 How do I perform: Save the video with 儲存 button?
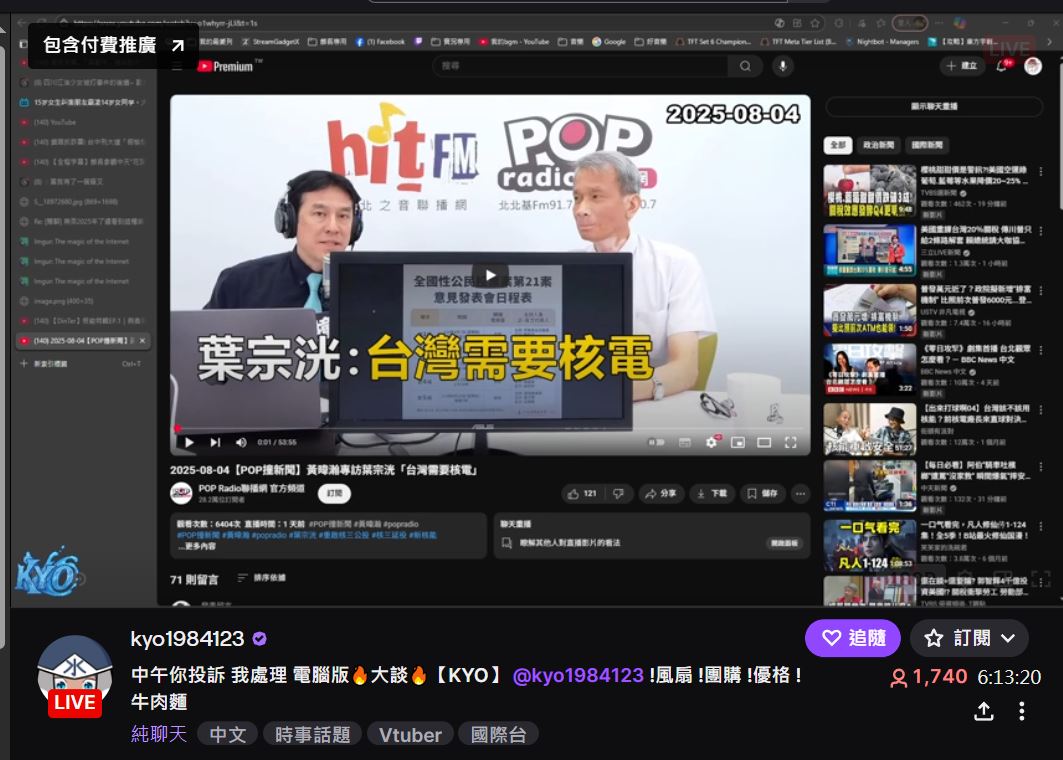click(763, 494)
